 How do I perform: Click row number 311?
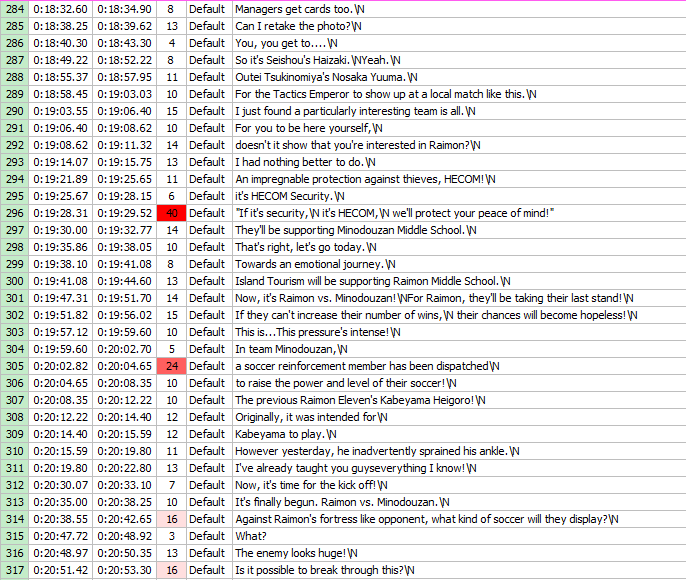click(14, 469)
